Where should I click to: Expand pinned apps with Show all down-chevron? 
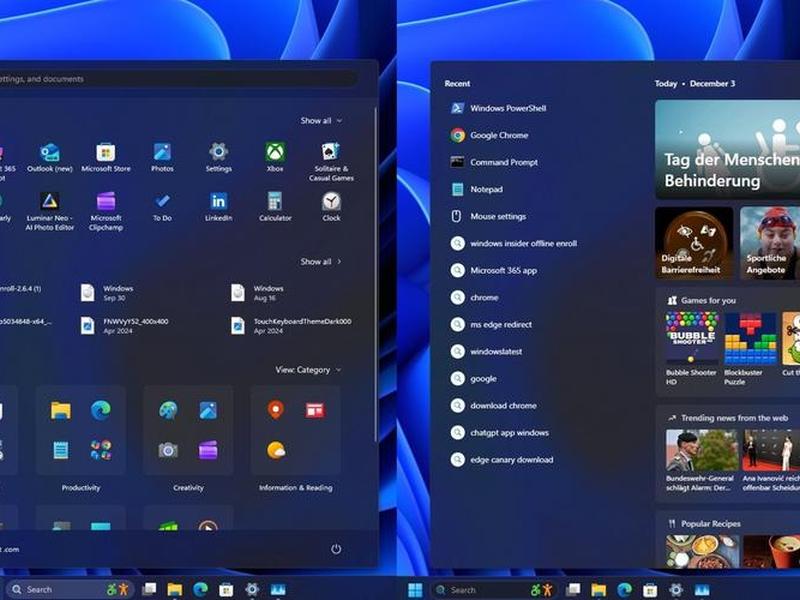click(x=321, y=121)
